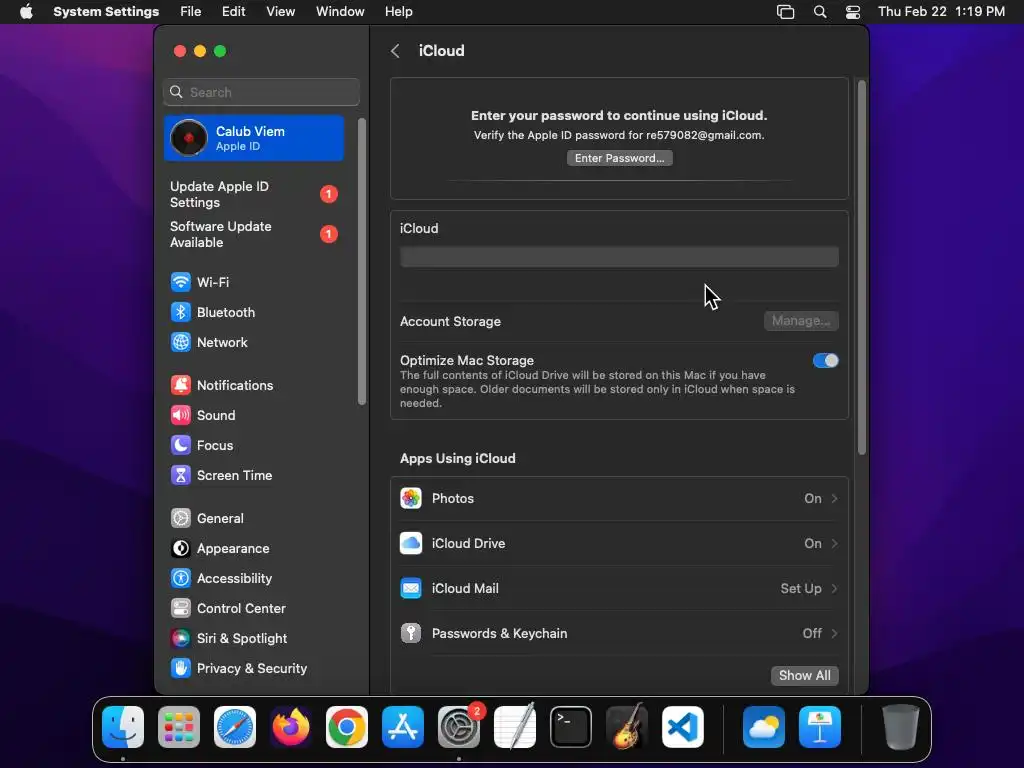Open Safari in the Dock
The image size is (1024, 768).
pos(235,727)
